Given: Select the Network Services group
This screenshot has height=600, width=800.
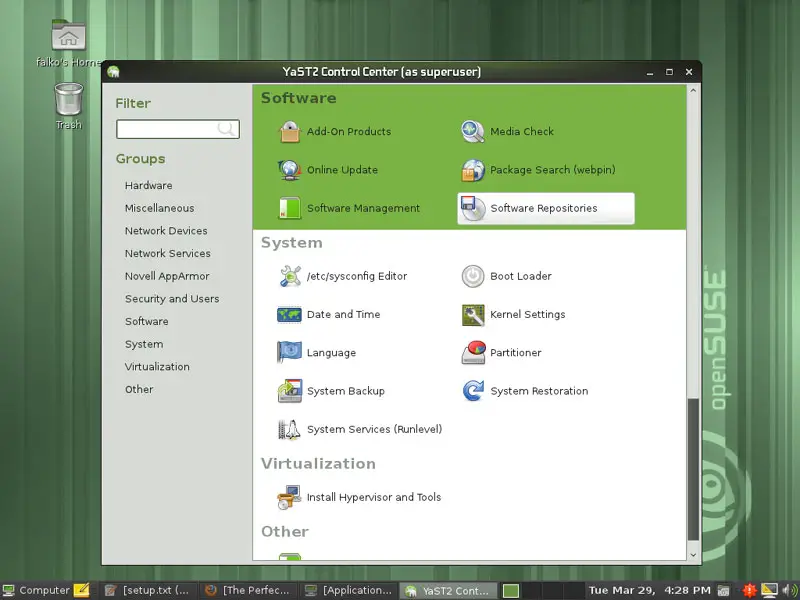Looking at the screenshot, I should pos(167,253).
